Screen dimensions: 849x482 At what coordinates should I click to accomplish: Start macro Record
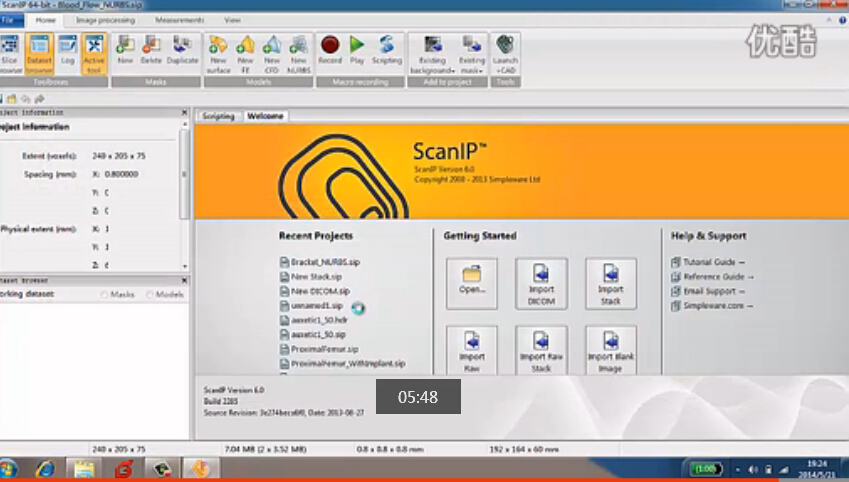(330, 50)
